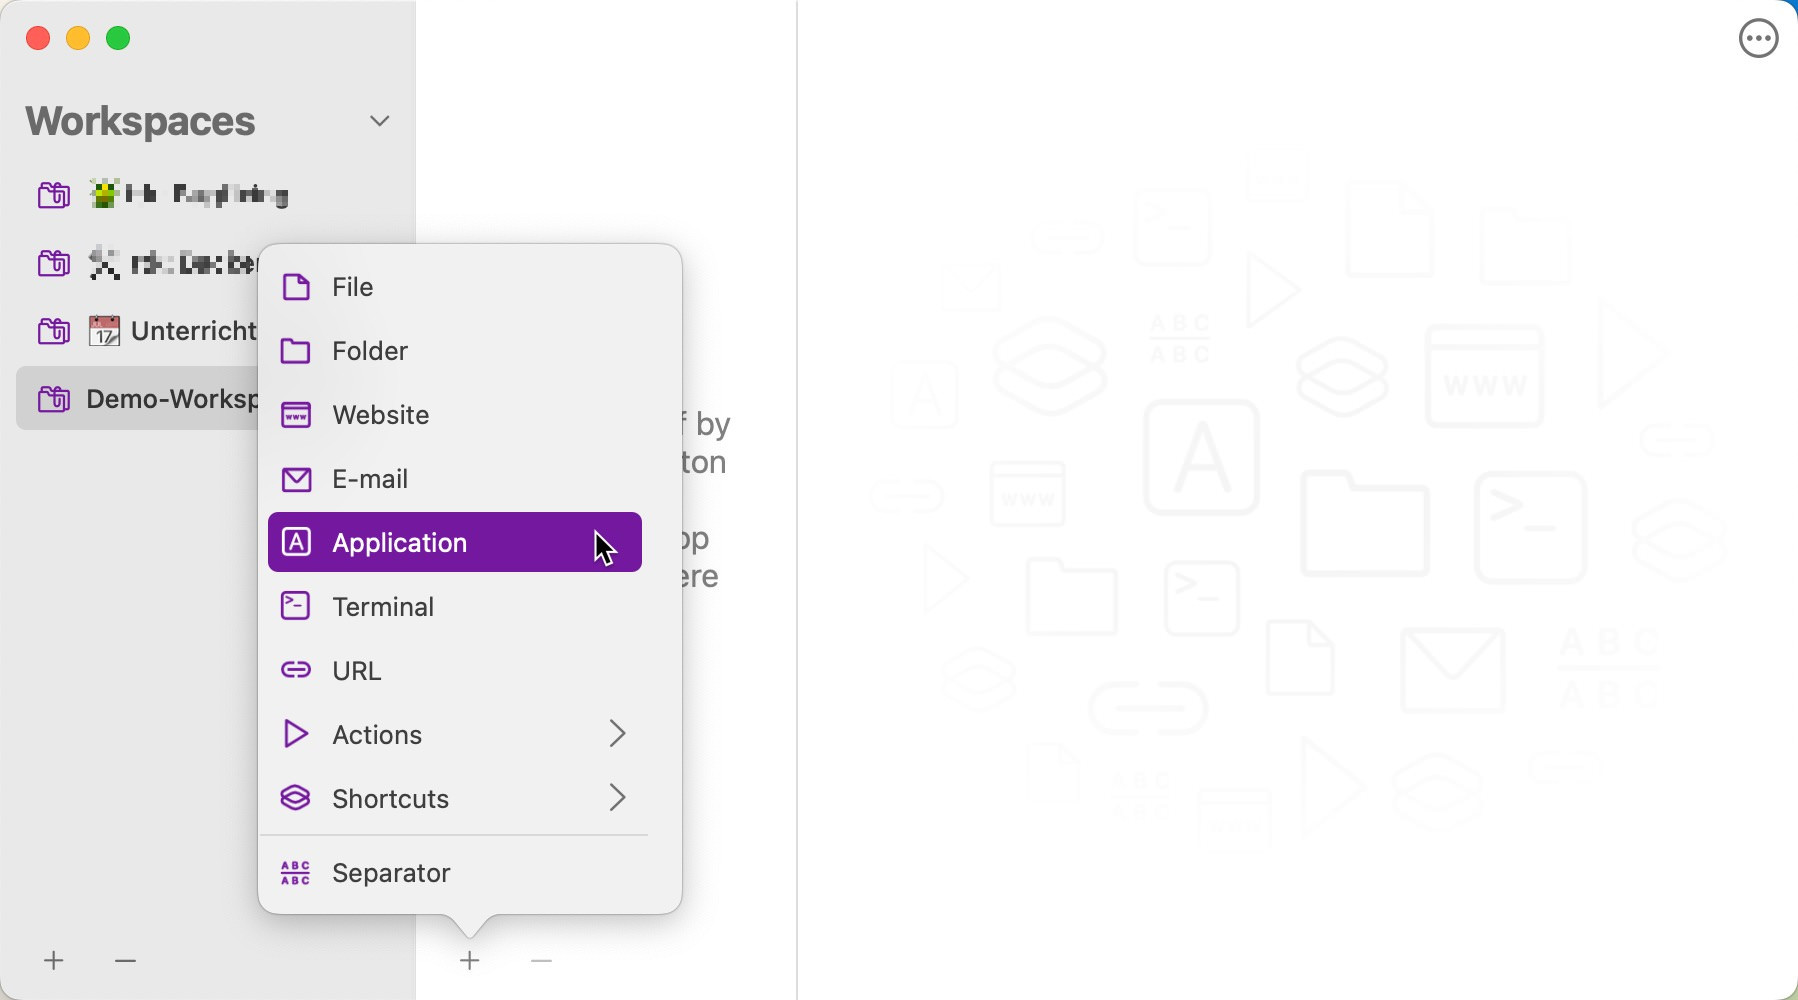Choose Terminal from the add menu
The height and width of the screenshot is (1000, 1798).
(x=455, y=606)
